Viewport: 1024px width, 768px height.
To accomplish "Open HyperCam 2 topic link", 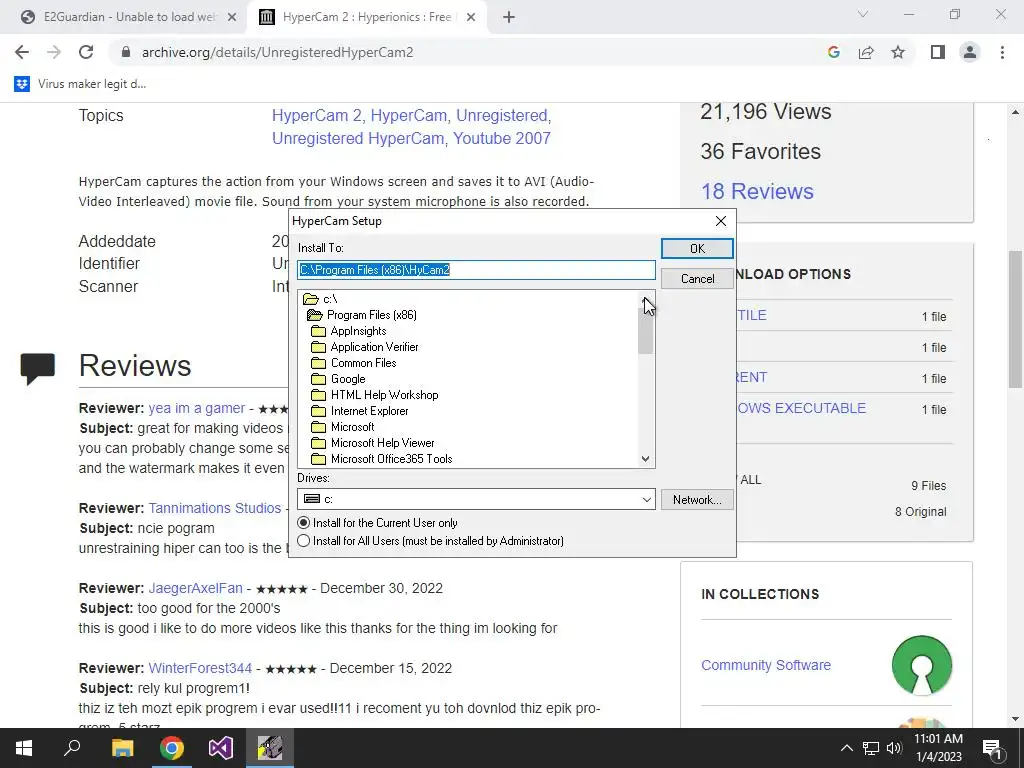I will pyautogui.click(x=317, y=116).
